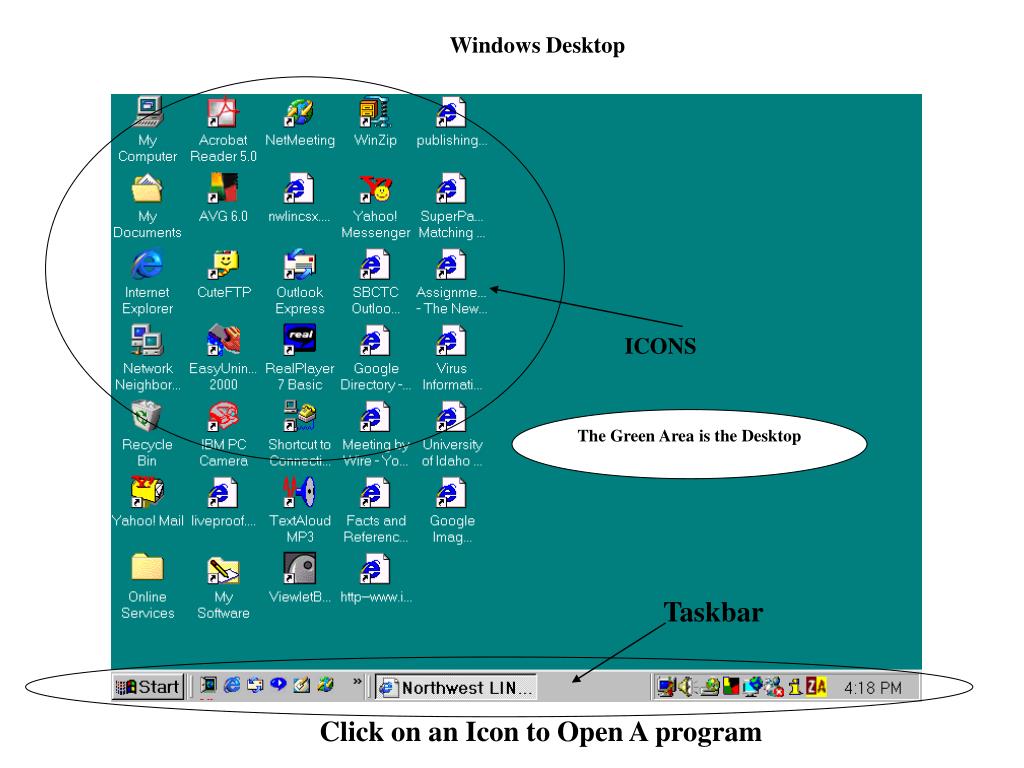
Task: Launch Outlook Express from Quick Launch
Action: 255,685
